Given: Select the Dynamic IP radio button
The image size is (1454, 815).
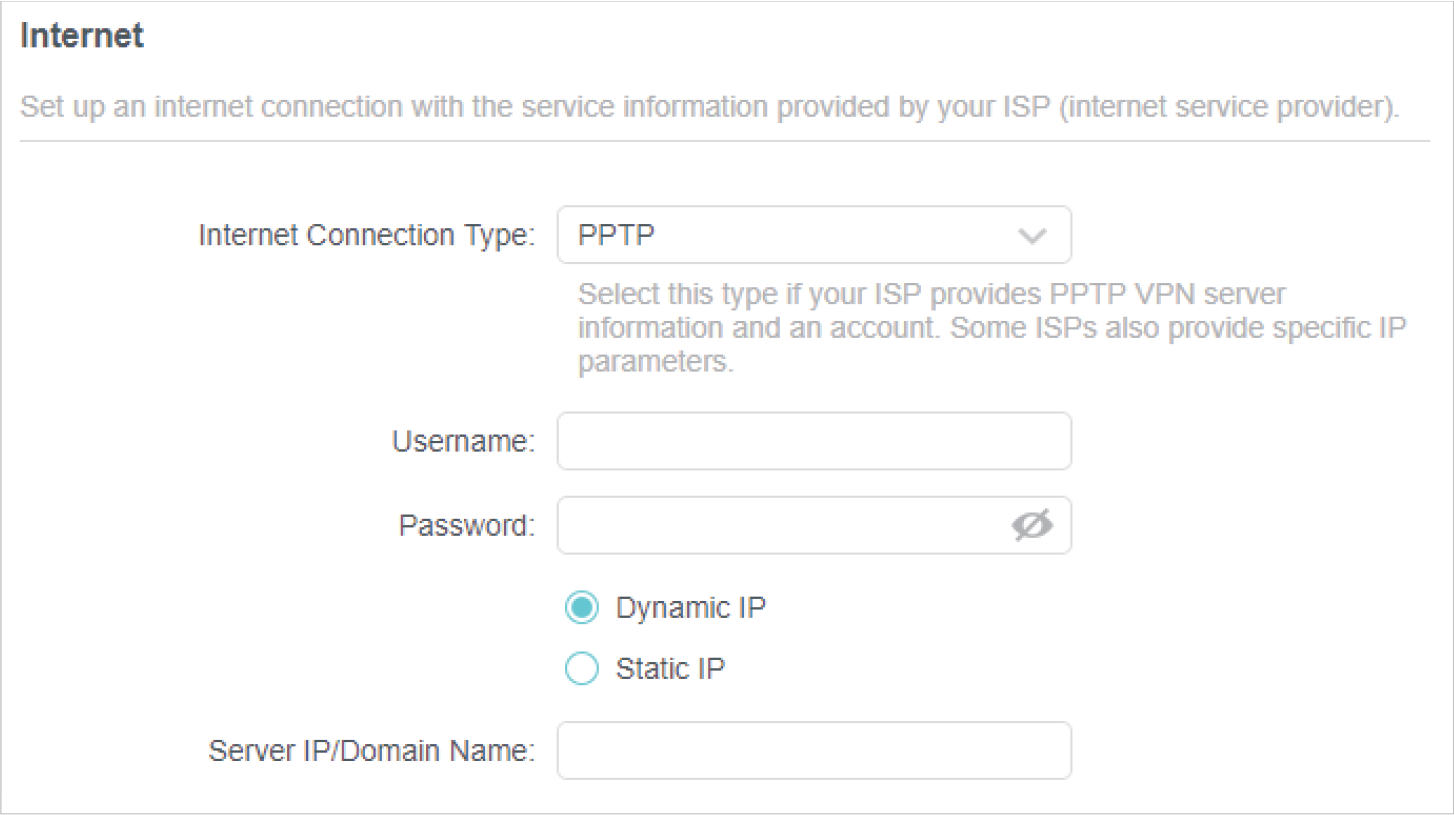Looking at the screenshot, I should (x=582, y=608).
